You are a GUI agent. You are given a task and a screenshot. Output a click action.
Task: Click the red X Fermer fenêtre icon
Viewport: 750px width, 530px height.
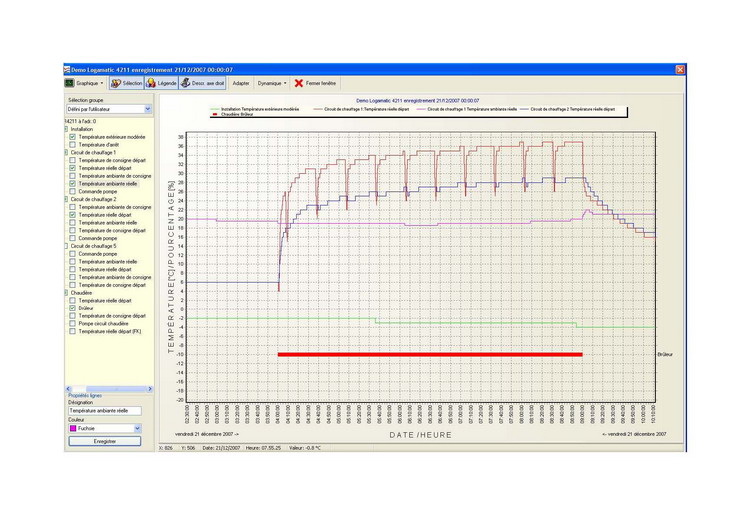298,84
